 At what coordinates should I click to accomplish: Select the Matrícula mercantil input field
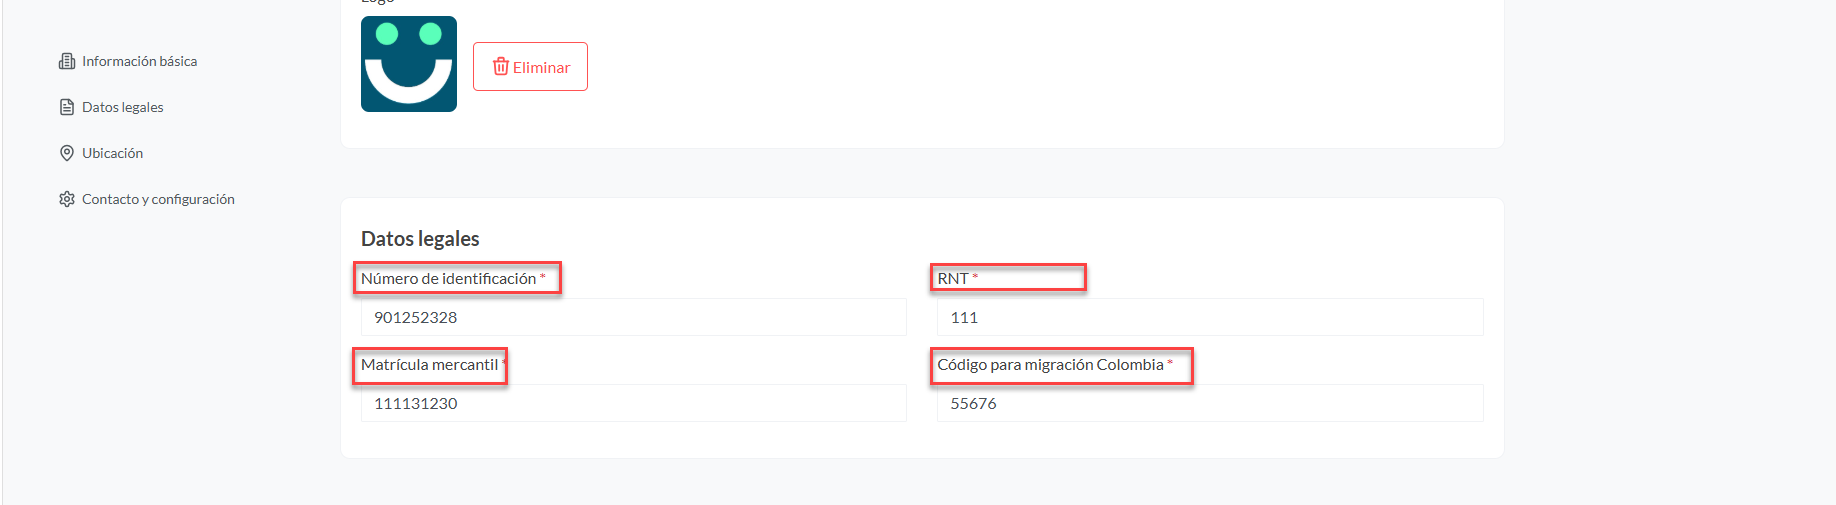[633, 403]
